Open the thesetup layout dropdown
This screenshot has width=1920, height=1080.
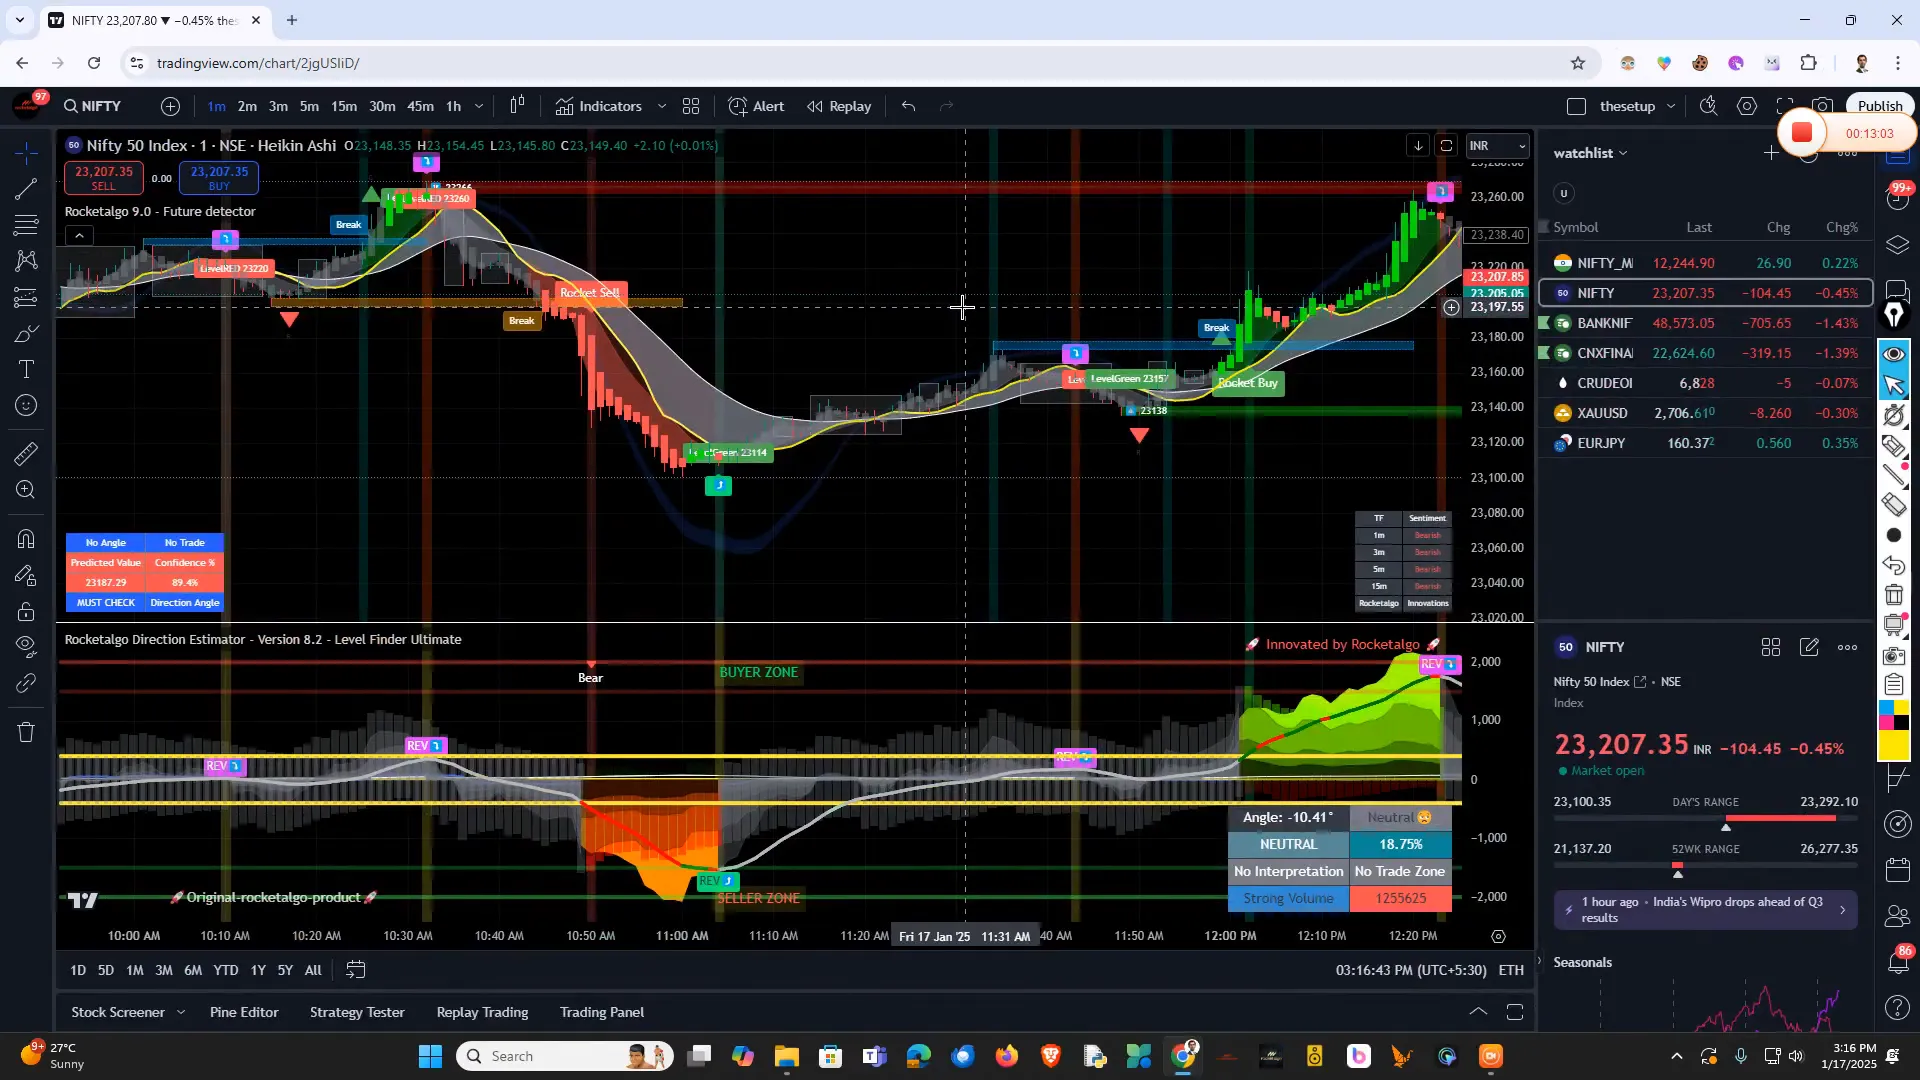1671,106
